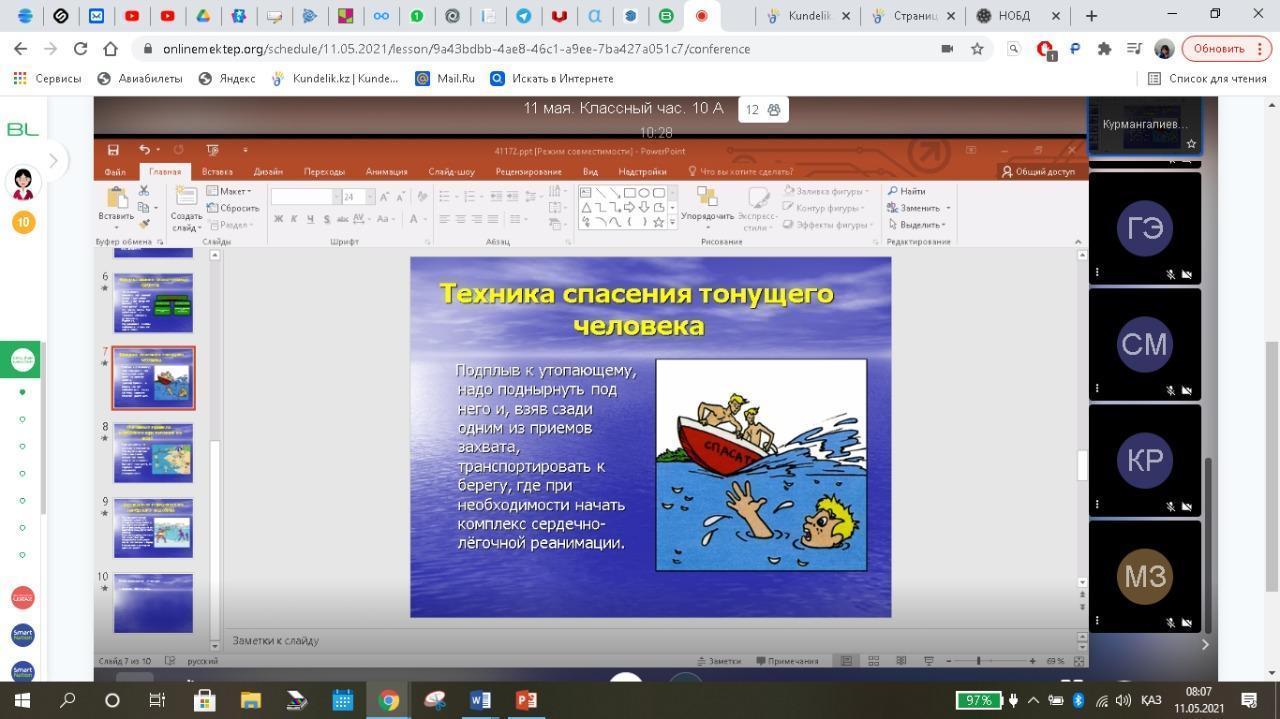This screenshot has width=1280, height=719.
Task: Toggle bold formatting Ж button
Action: point(279,219)
